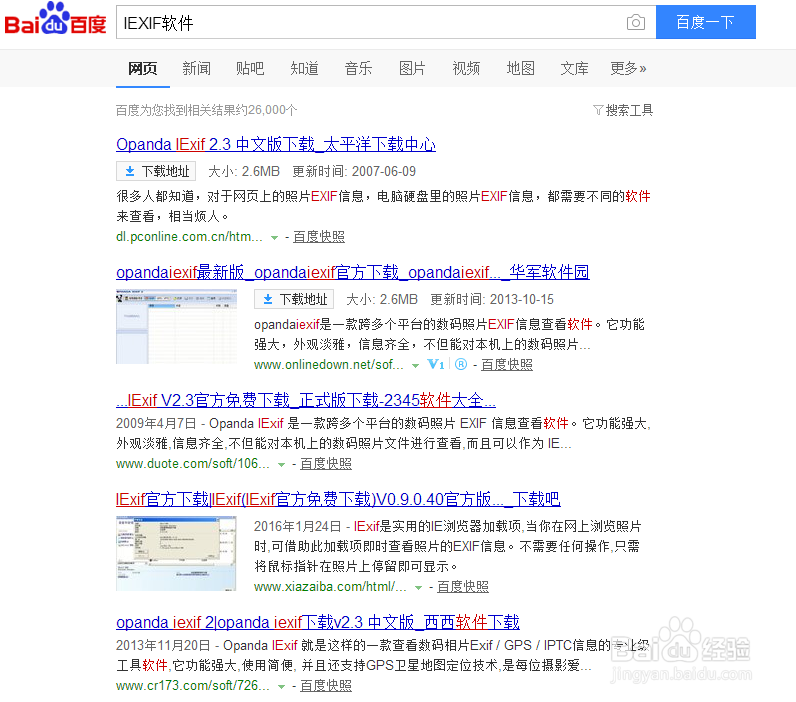This screenshot has height=702, width=796.
Task: Open camera image search icon
Action: tap(636, 22)
